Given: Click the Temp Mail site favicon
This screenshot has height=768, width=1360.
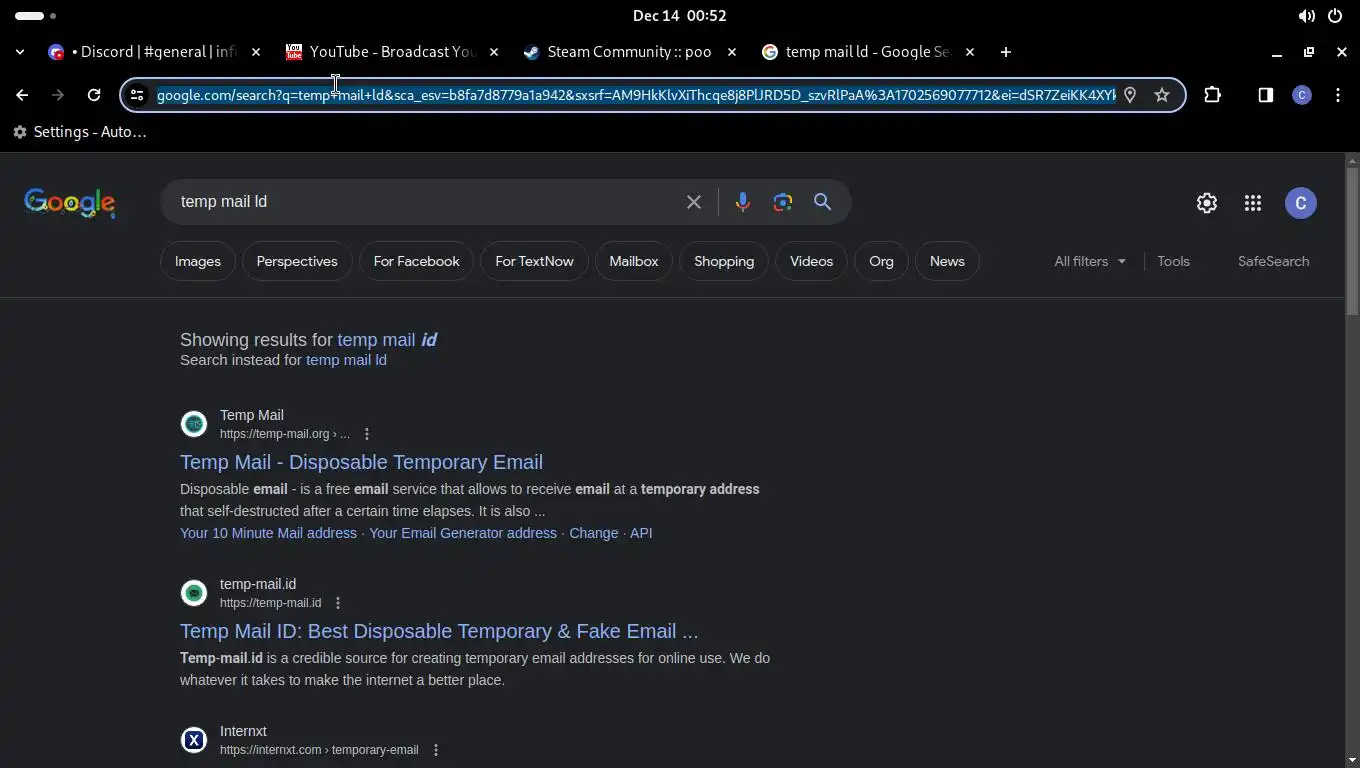Looking at the screenshot, I should pos(194,424).
